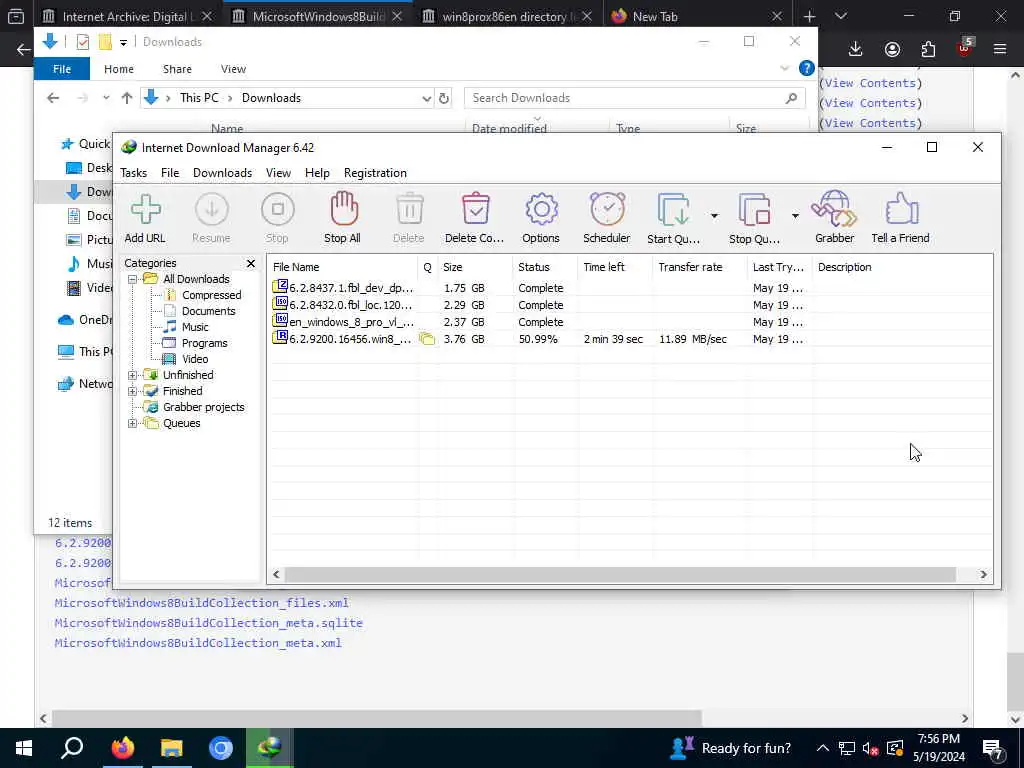1024x768 pixels.
Task: Show hidden system tray icons
Action: pyautogui.click(x=823, y=748)
